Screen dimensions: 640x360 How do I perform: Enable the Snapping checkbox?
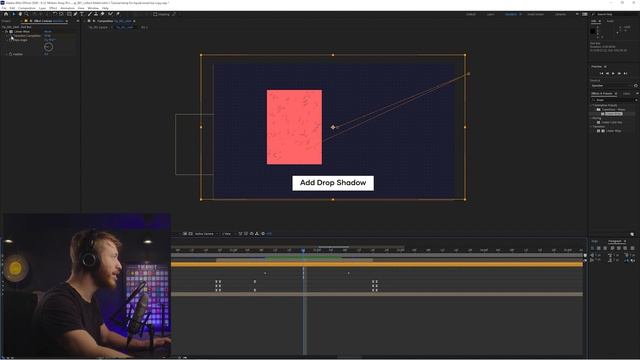[155, 14]
